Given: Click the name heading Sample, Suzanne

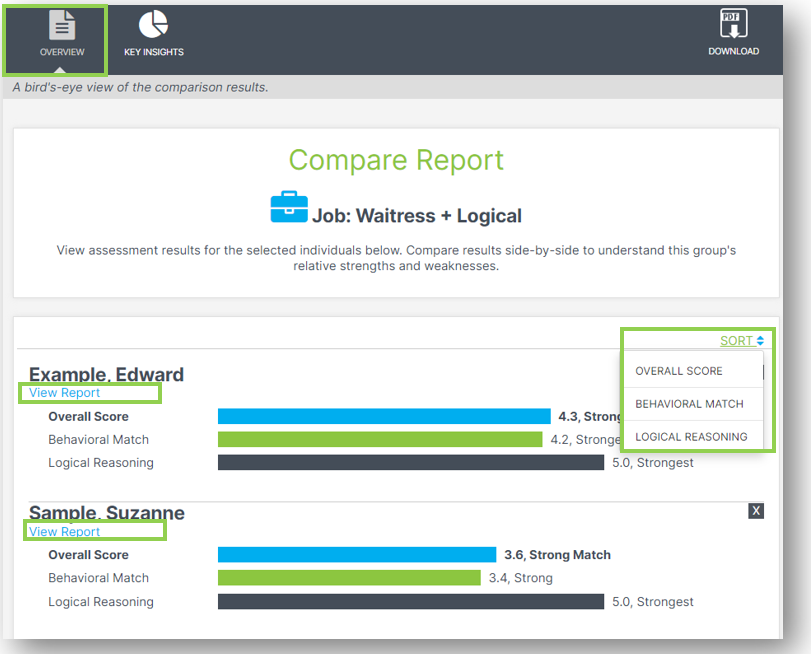Looking at the screenshot, I should (103, 512).
